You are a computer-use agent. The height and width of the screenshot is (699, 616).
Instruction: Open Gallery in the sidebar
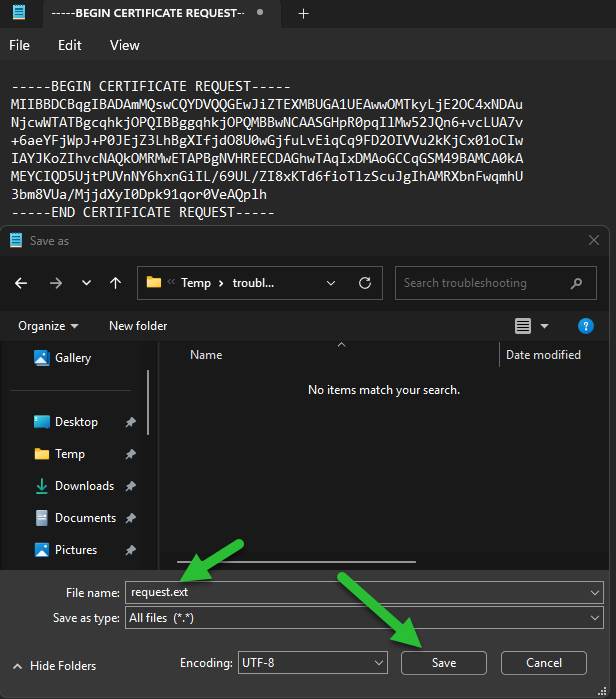click(x=62, y=358)
